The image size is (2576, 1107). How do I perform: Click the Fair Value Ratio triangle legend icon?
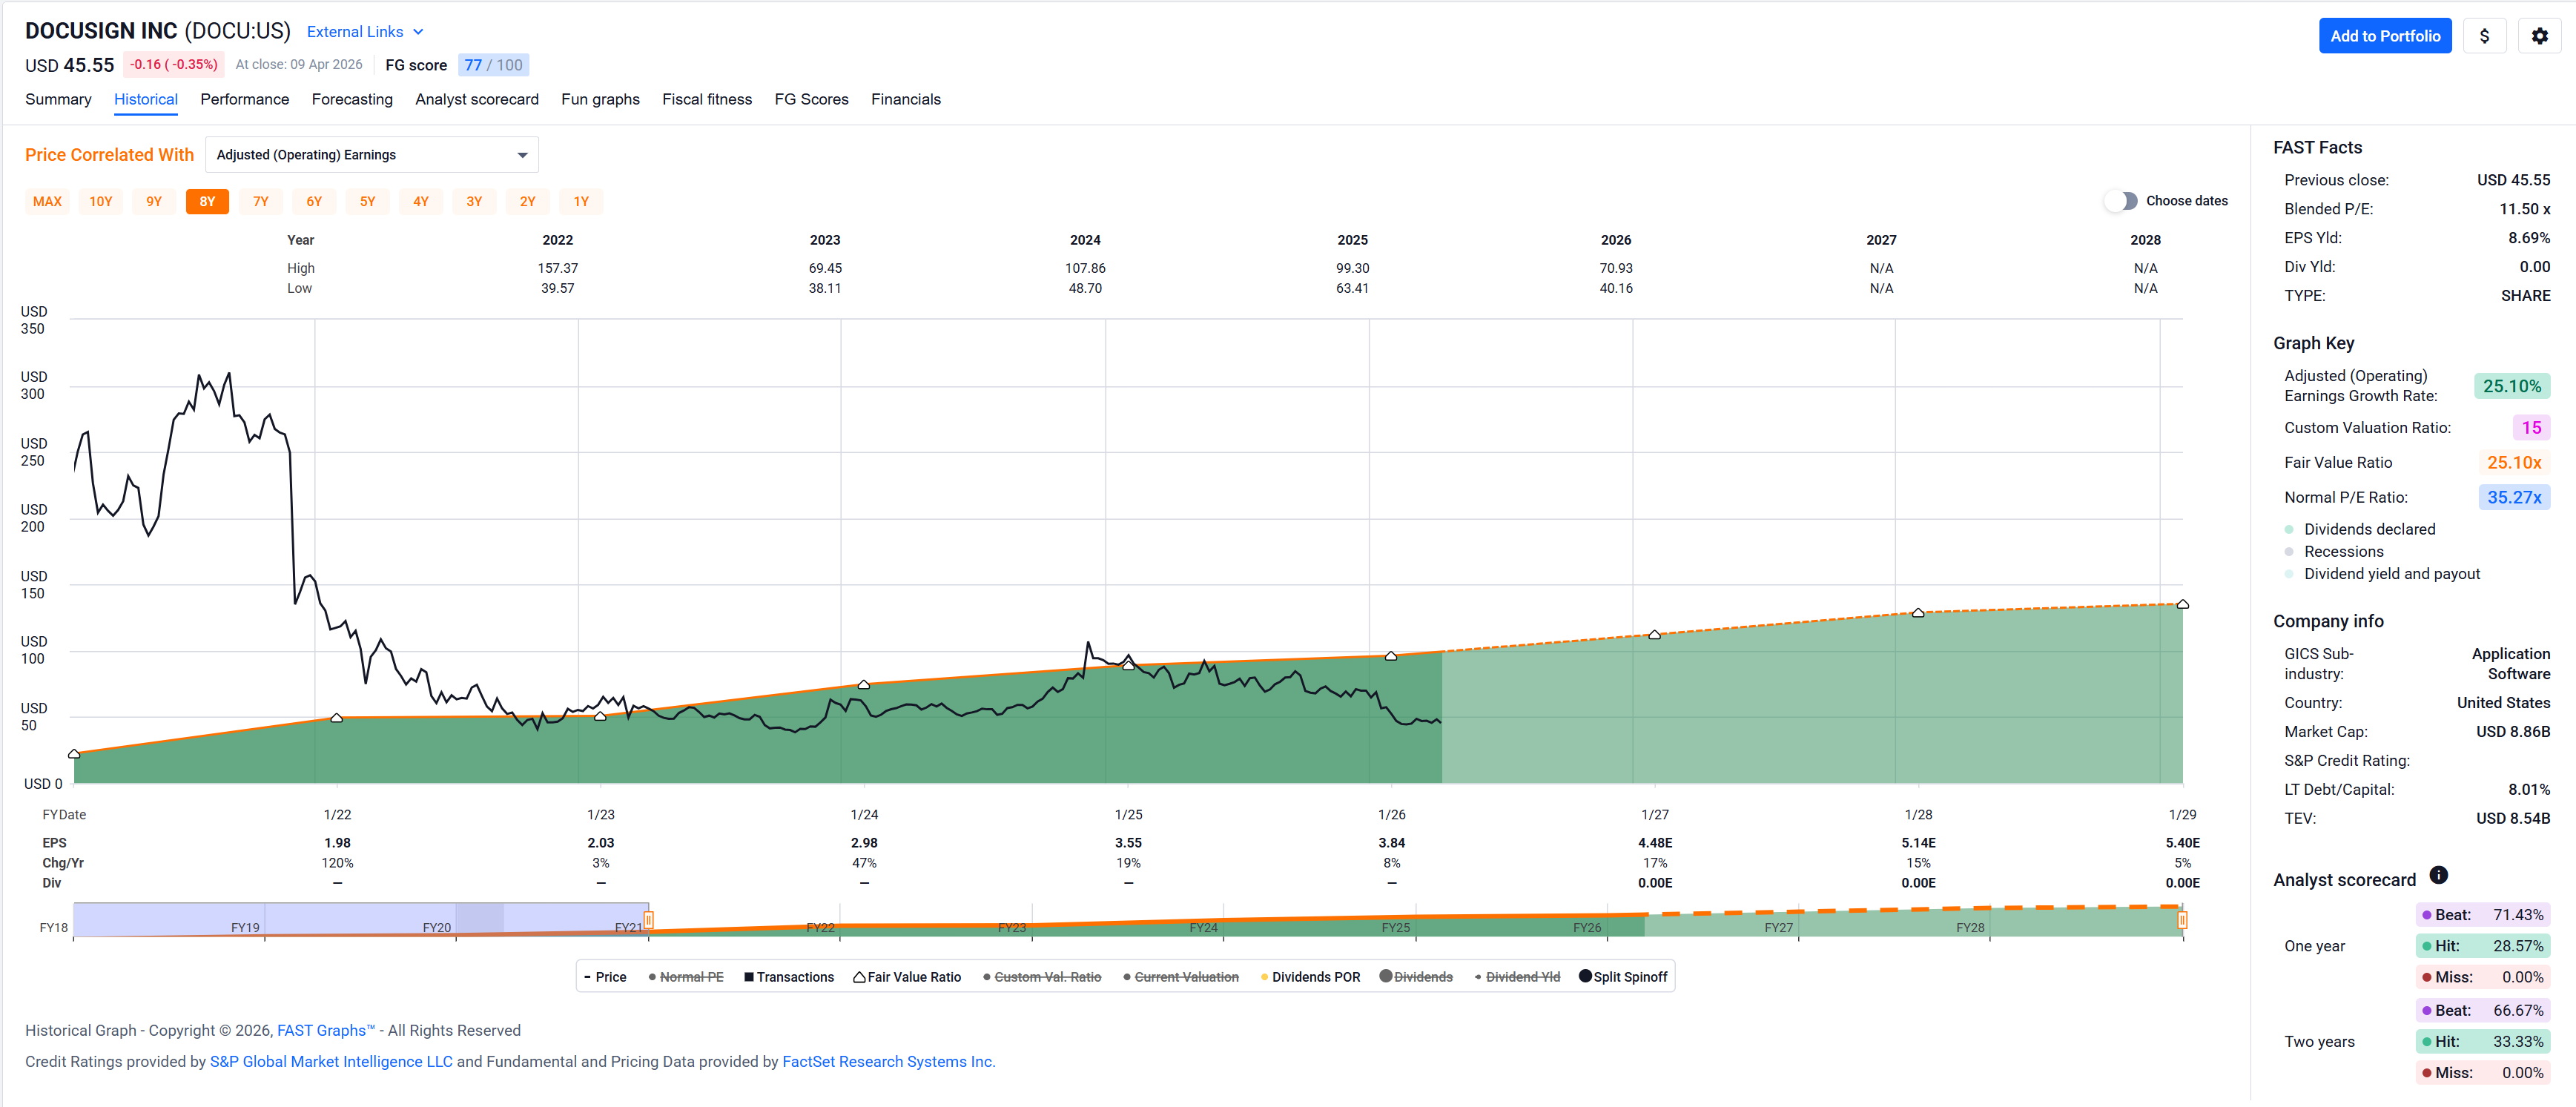859,977
